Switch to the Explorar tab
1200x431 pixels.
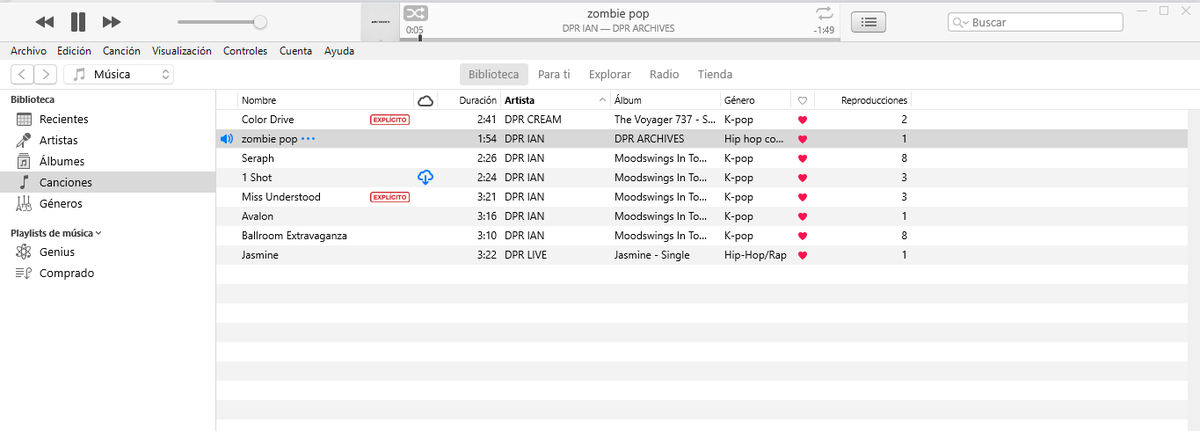pos(610,74)
